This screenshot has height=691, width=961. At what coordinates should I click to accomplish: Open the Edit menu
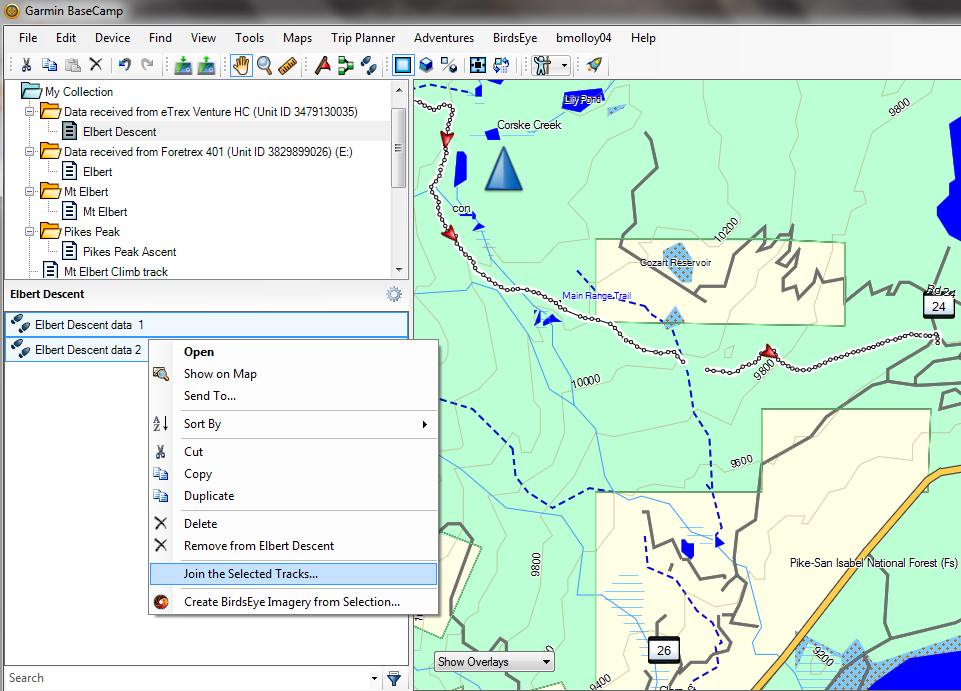coord(66,38)
